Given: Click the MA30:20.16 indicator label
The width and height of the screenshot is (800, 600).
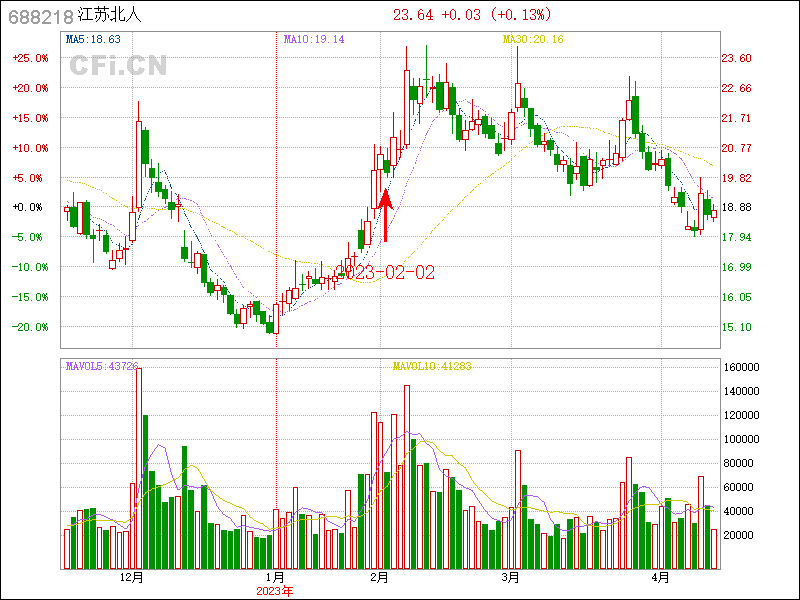Looking at the screenshot, I should 533,40.
